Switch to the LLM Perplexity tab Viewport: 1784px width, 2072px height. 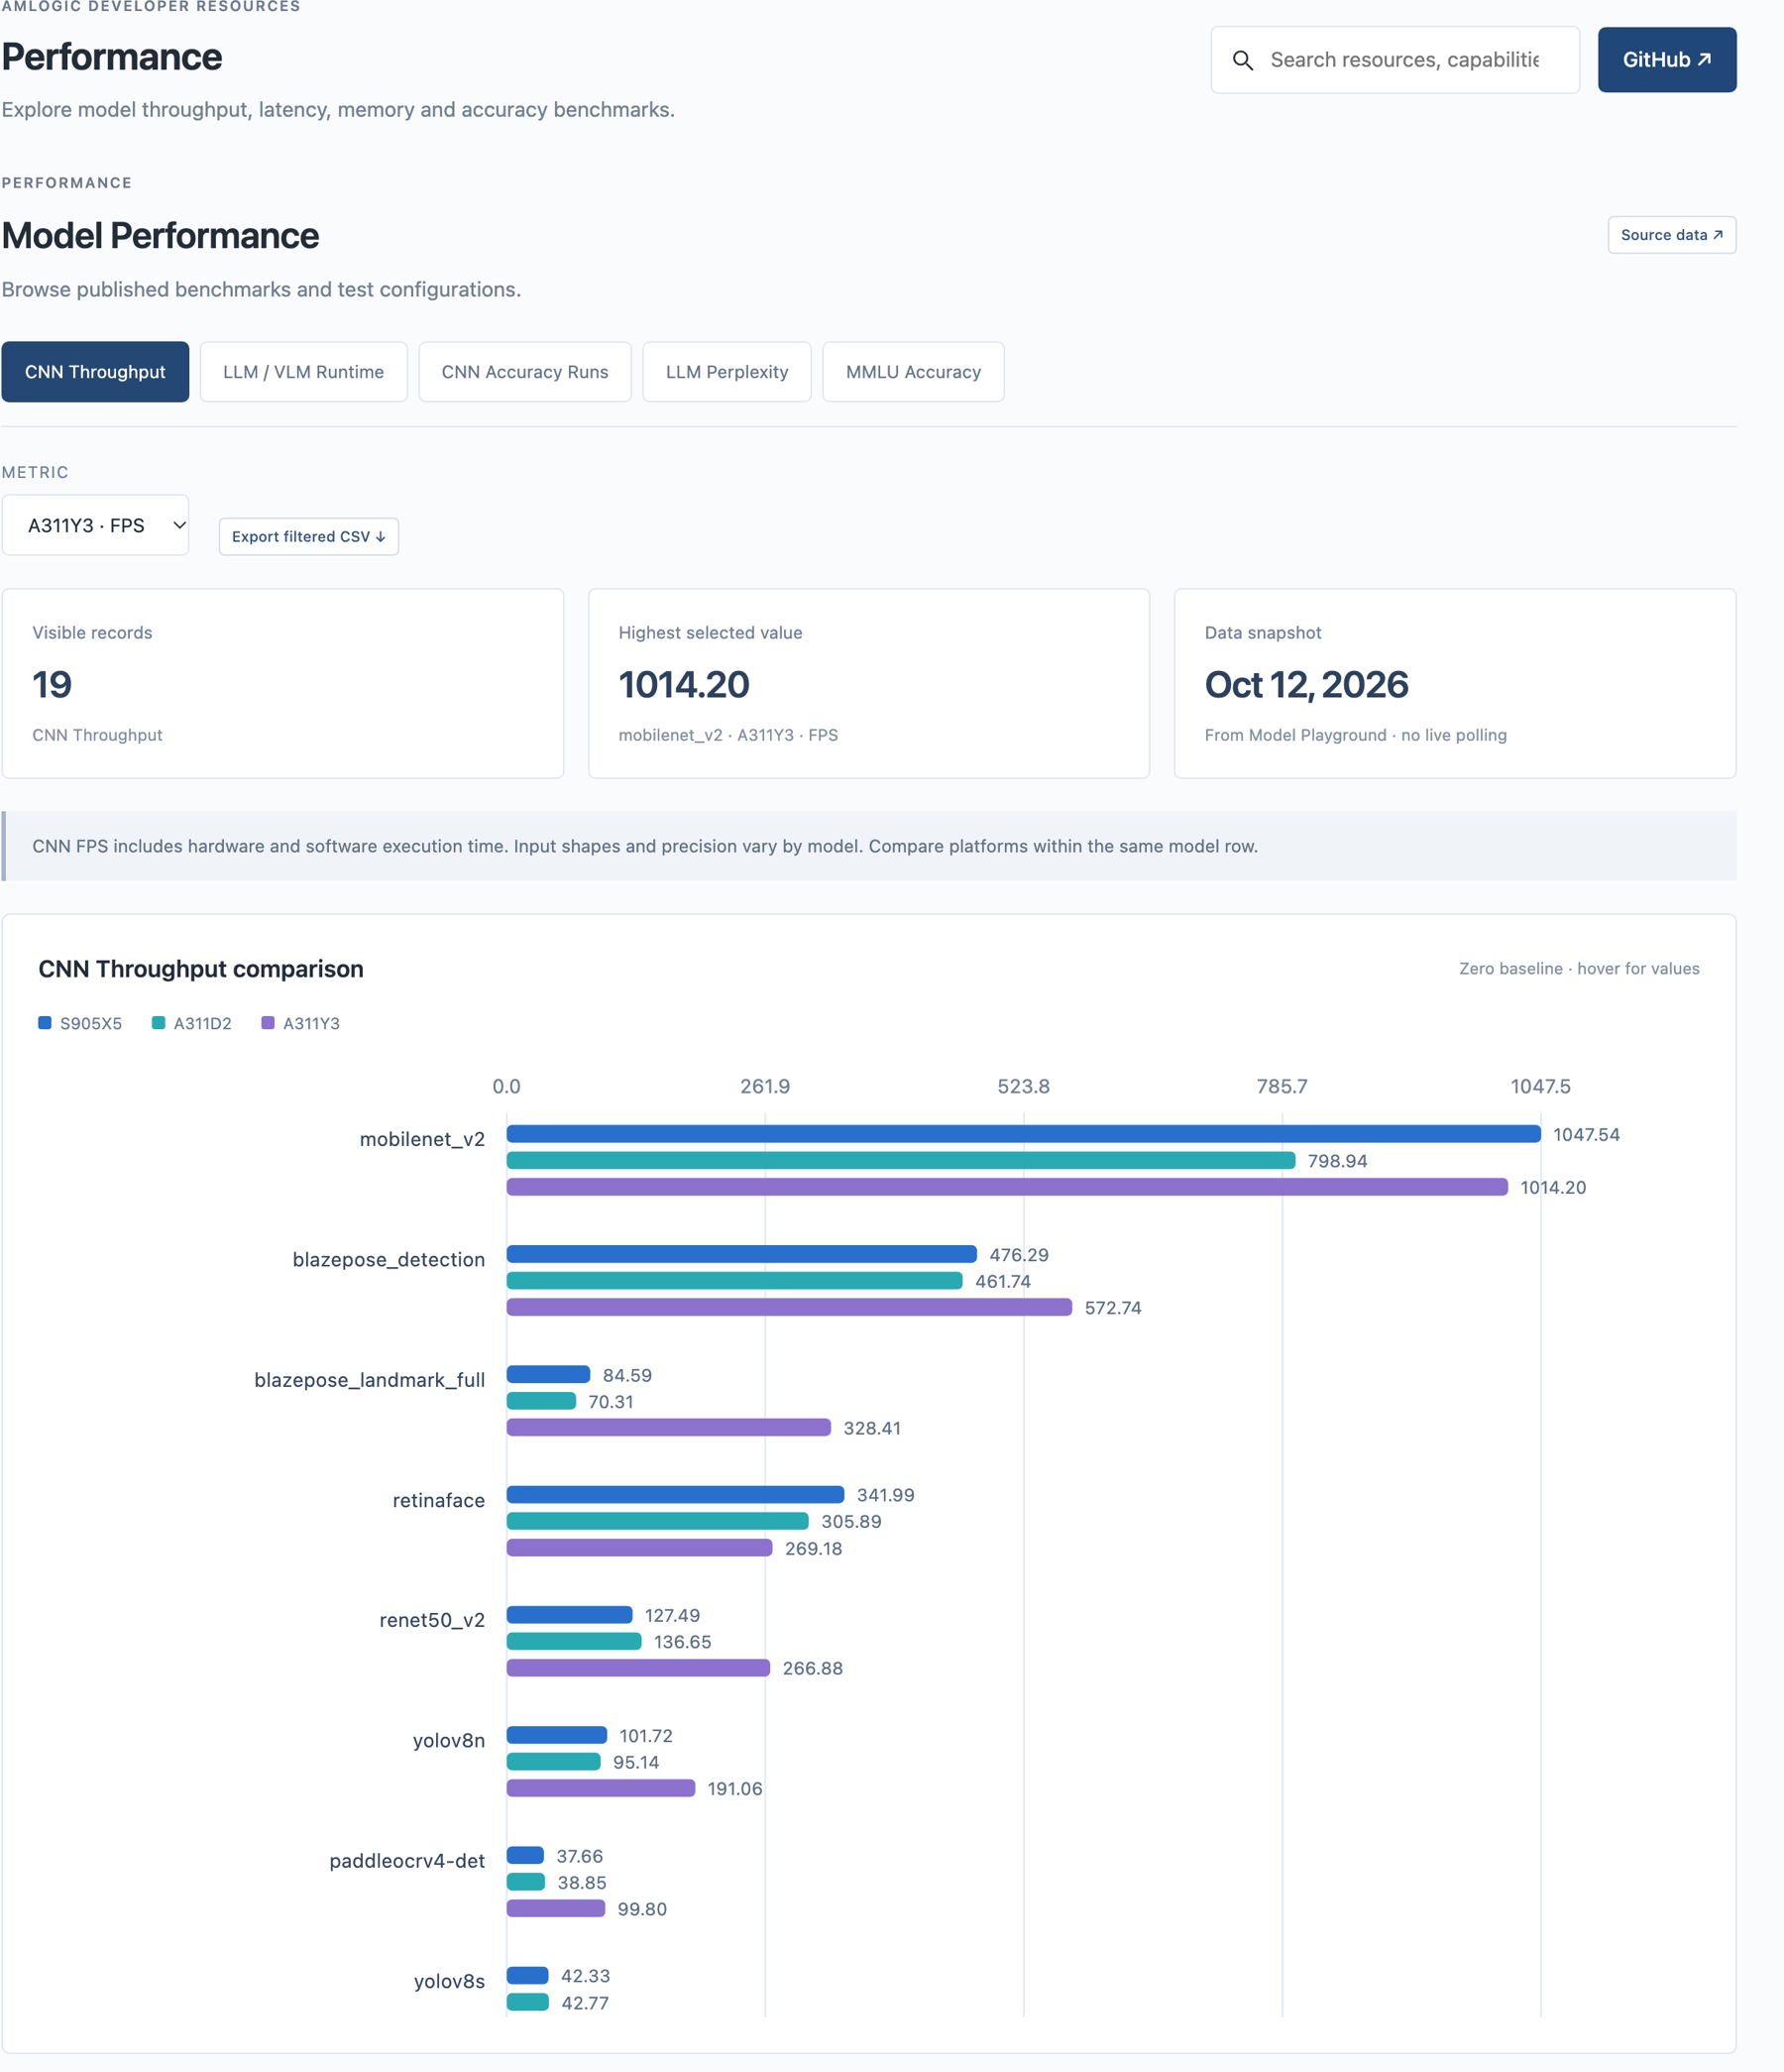(x=727, y=372)
